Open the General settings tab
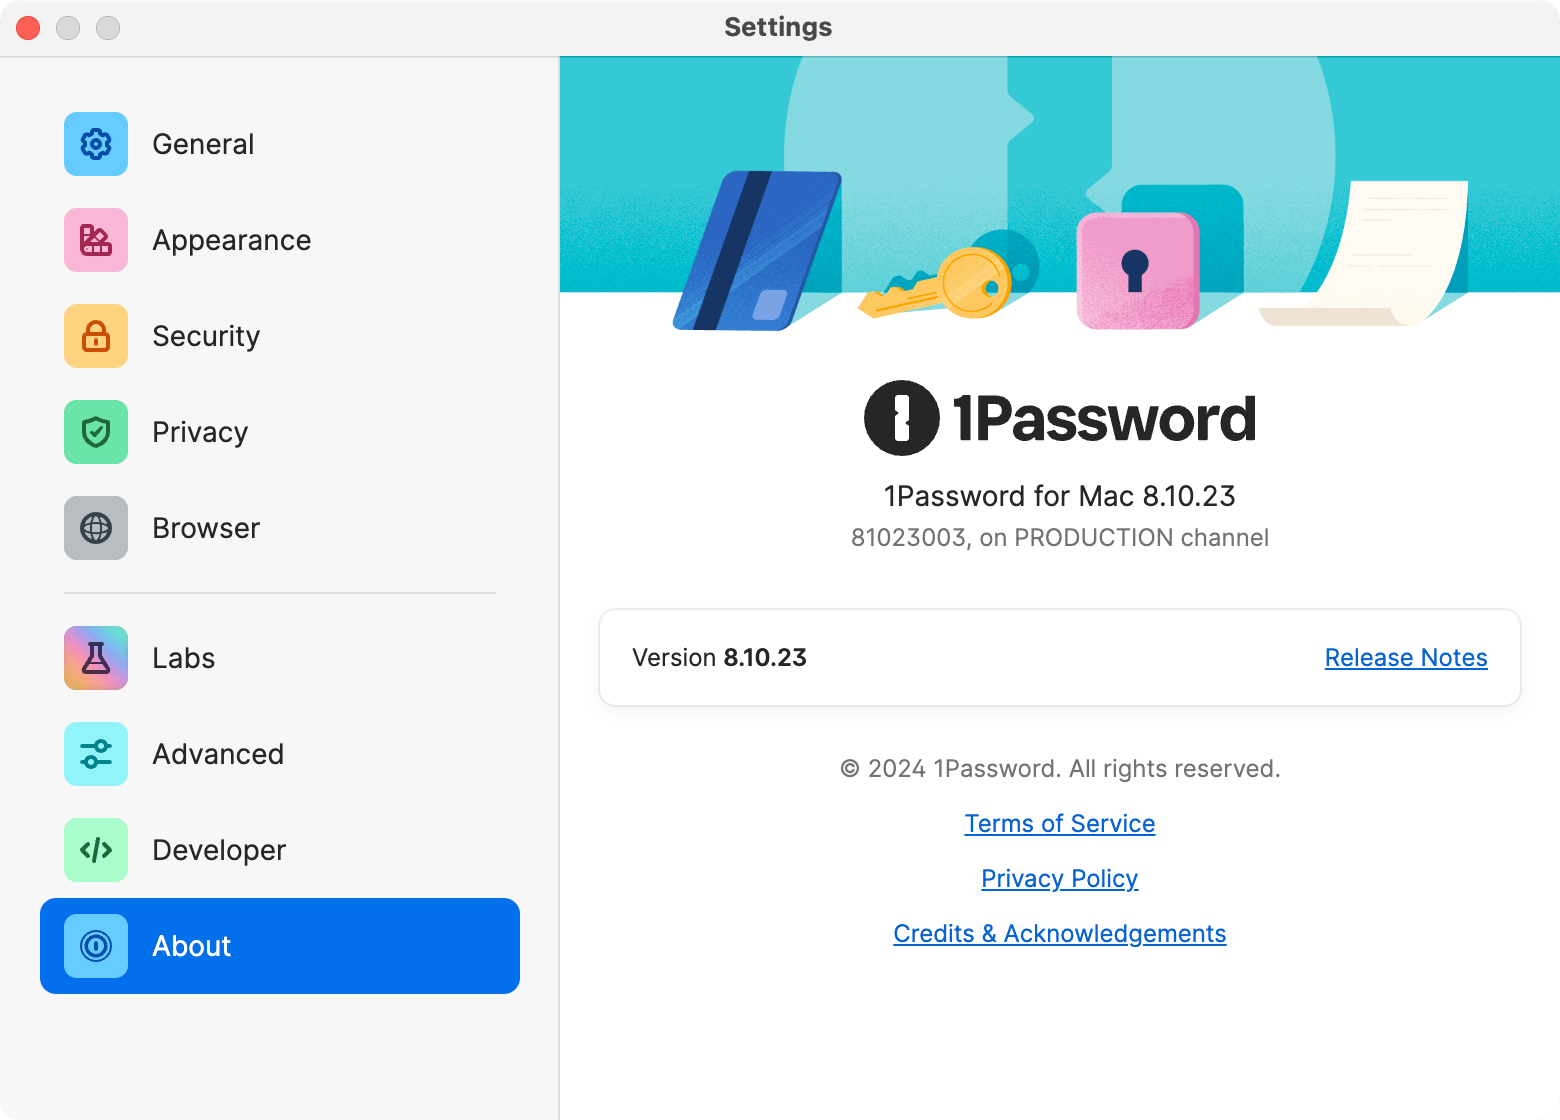Image resolution: width=1560 pixels, height=1120 pixels. coord(203,144)
